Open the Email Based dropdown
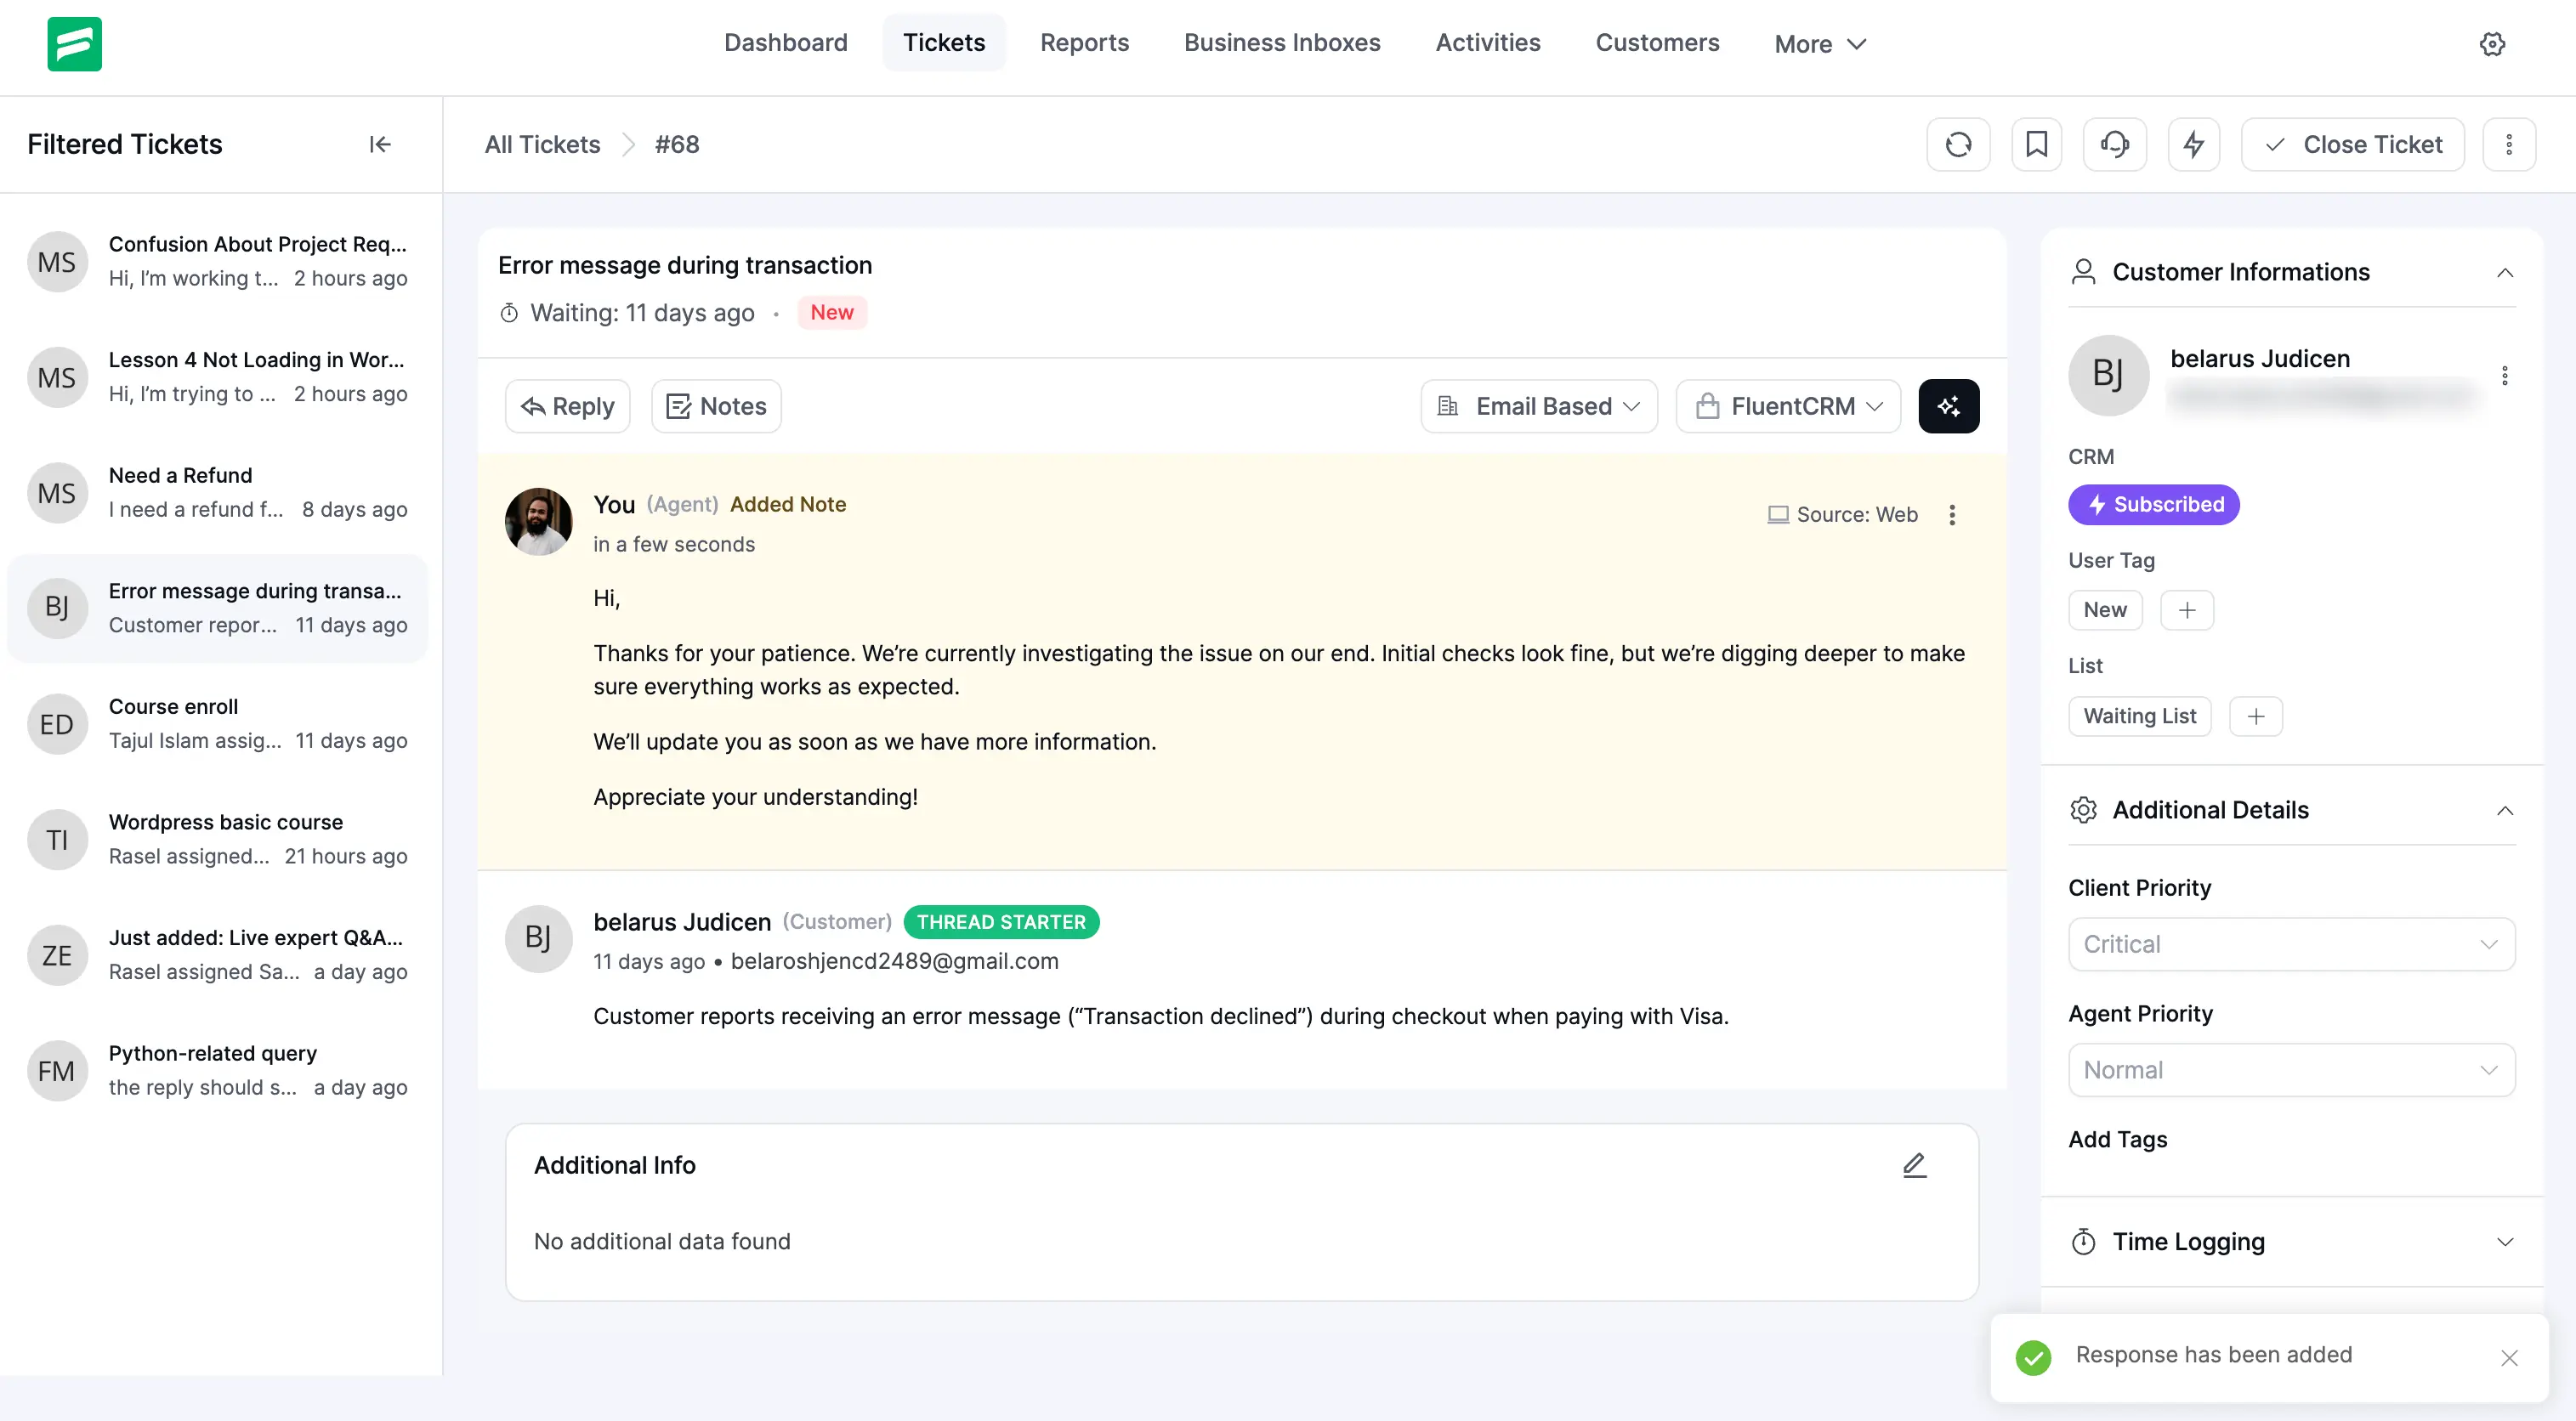Screen dimensions: 2576x1421 click(x=1538, y=406)
